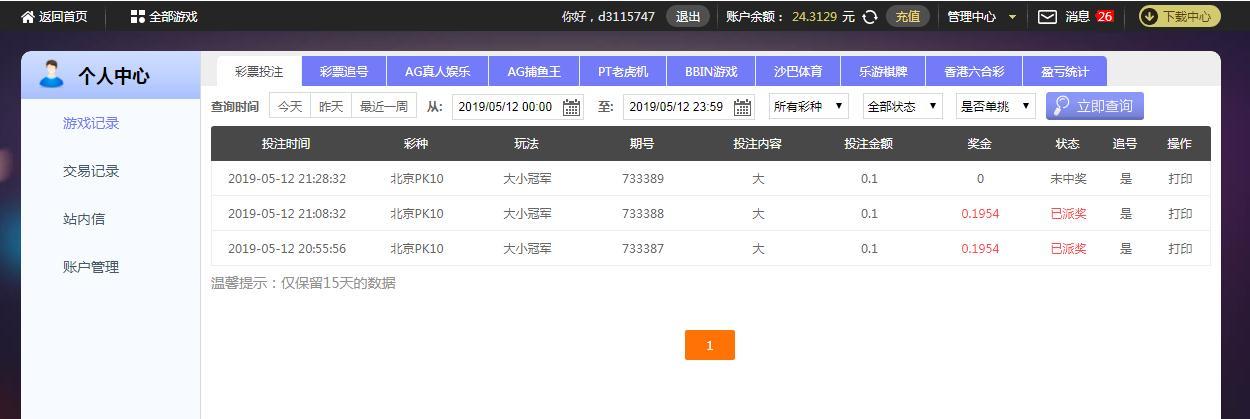Open start date calendar icon
This screenshot has width=1250, height=419.
click(x=571, y=107)
